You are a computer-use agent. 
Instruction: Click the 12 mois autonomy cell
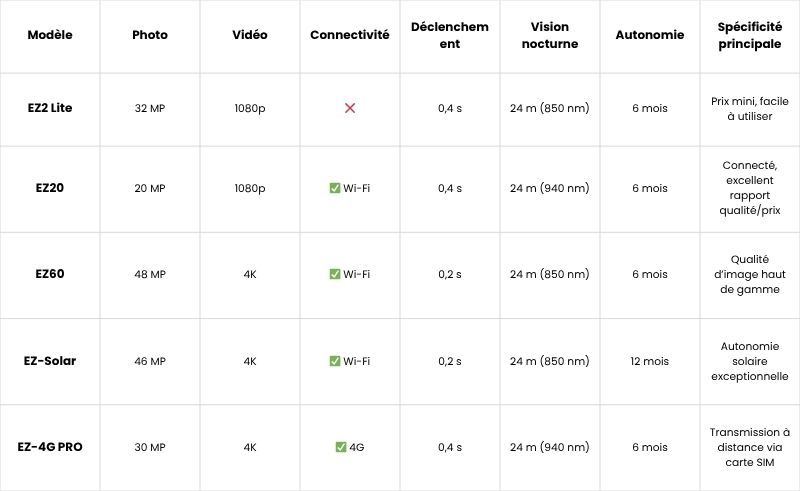point(649,361)
